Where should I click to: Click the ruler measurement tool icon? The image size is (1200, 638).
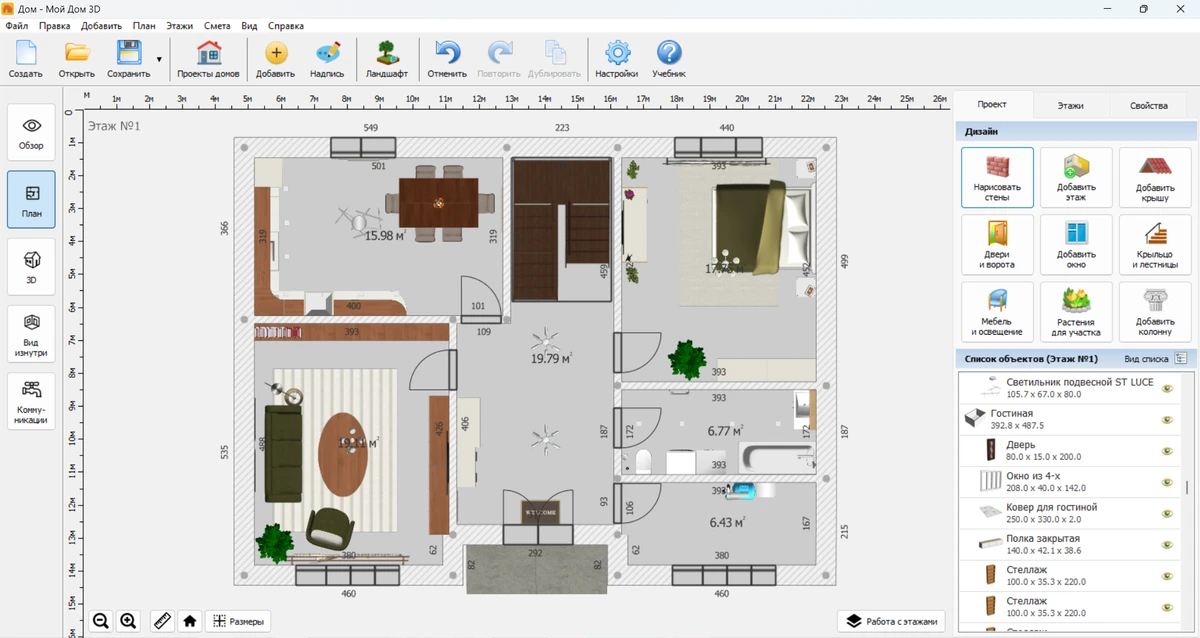point(162,621)
